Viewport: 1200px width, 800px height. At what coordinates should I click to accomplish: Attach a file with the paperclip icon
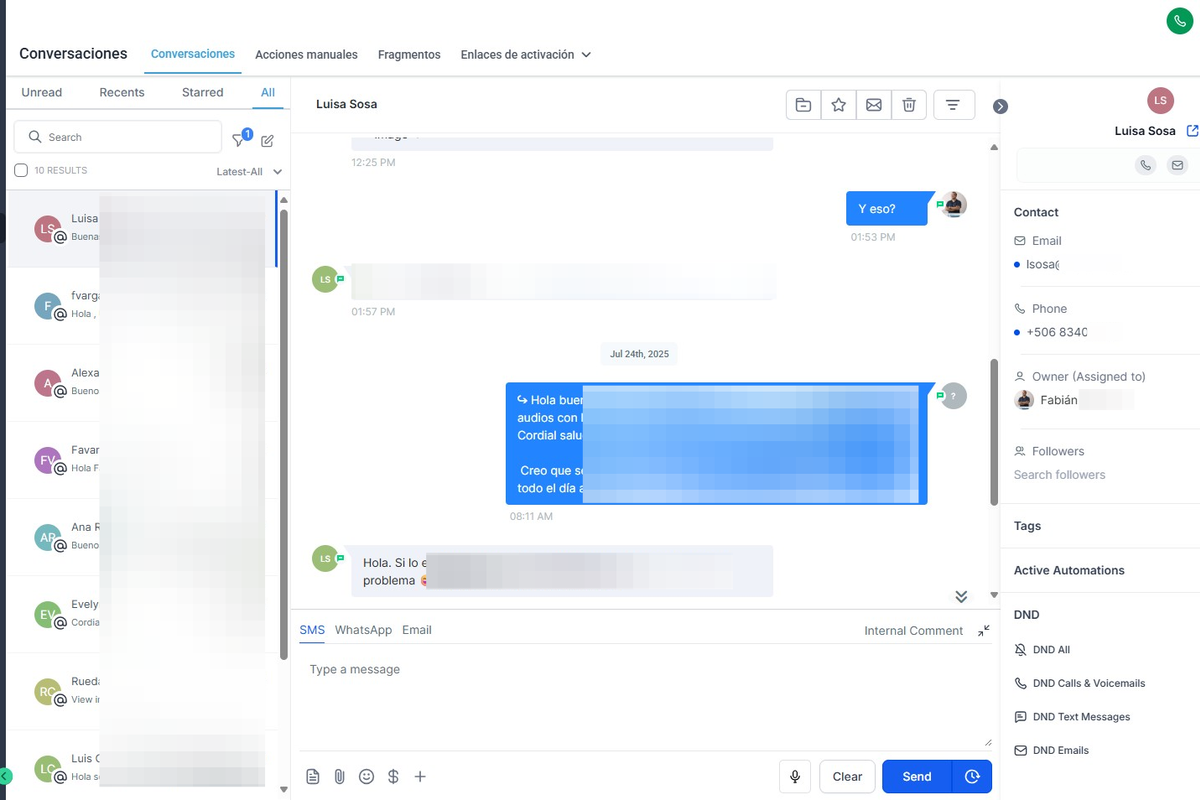pyautogui.click(x=339, y=776)
